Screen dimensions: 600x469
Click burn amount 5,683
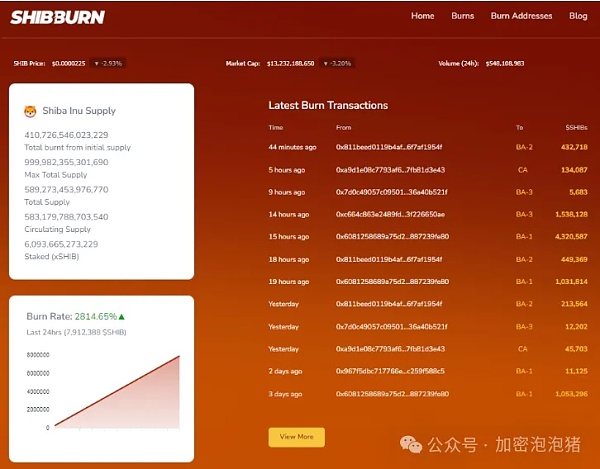pos(578,192)
